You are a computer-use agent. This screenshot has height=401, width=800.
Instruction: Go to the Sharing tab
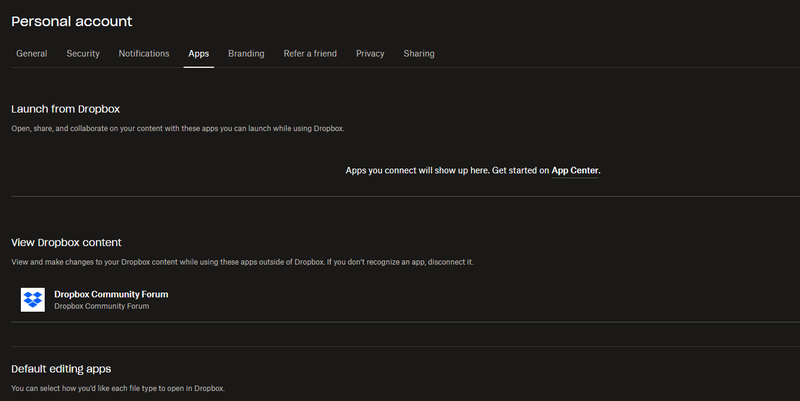tap(419, 54)
